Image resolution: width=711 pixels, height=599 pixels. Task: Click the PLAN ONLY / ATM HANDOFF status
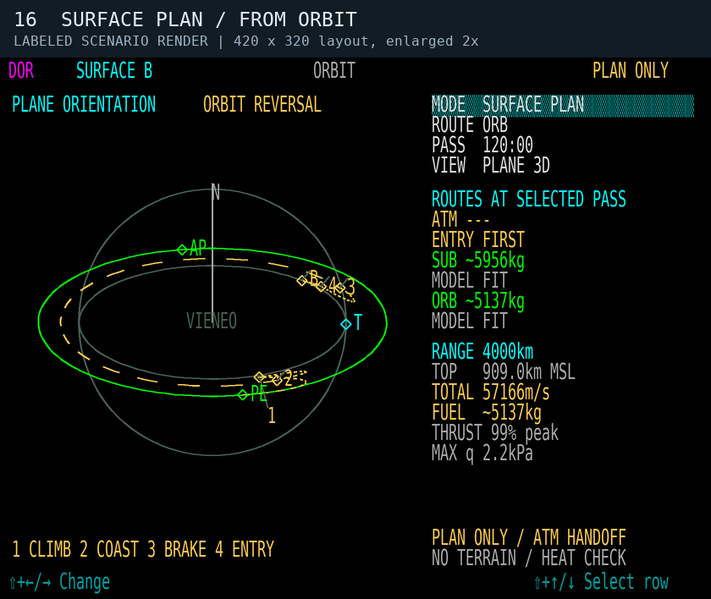click(529, 538)
